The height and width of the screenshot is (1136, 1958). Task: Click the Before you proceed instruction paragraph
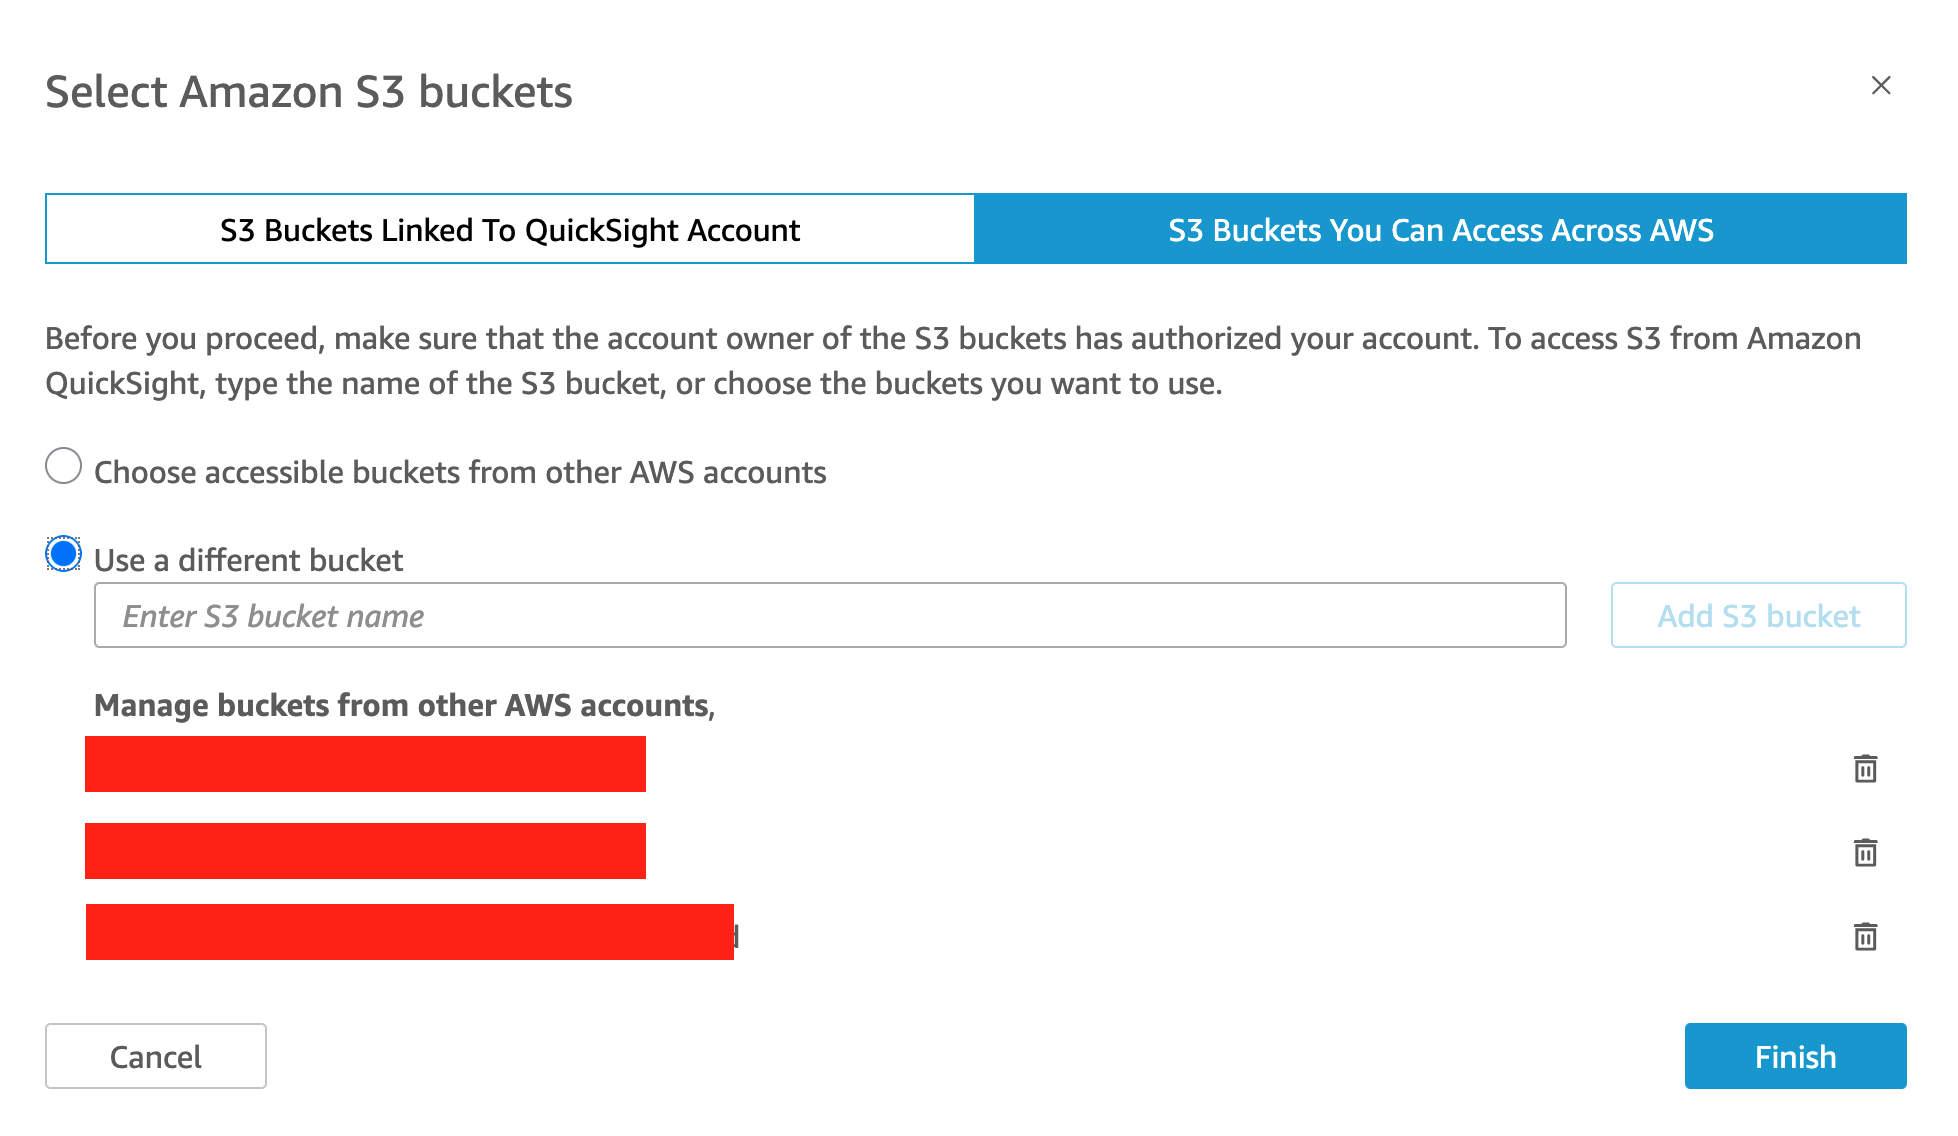tap(952, 361)
